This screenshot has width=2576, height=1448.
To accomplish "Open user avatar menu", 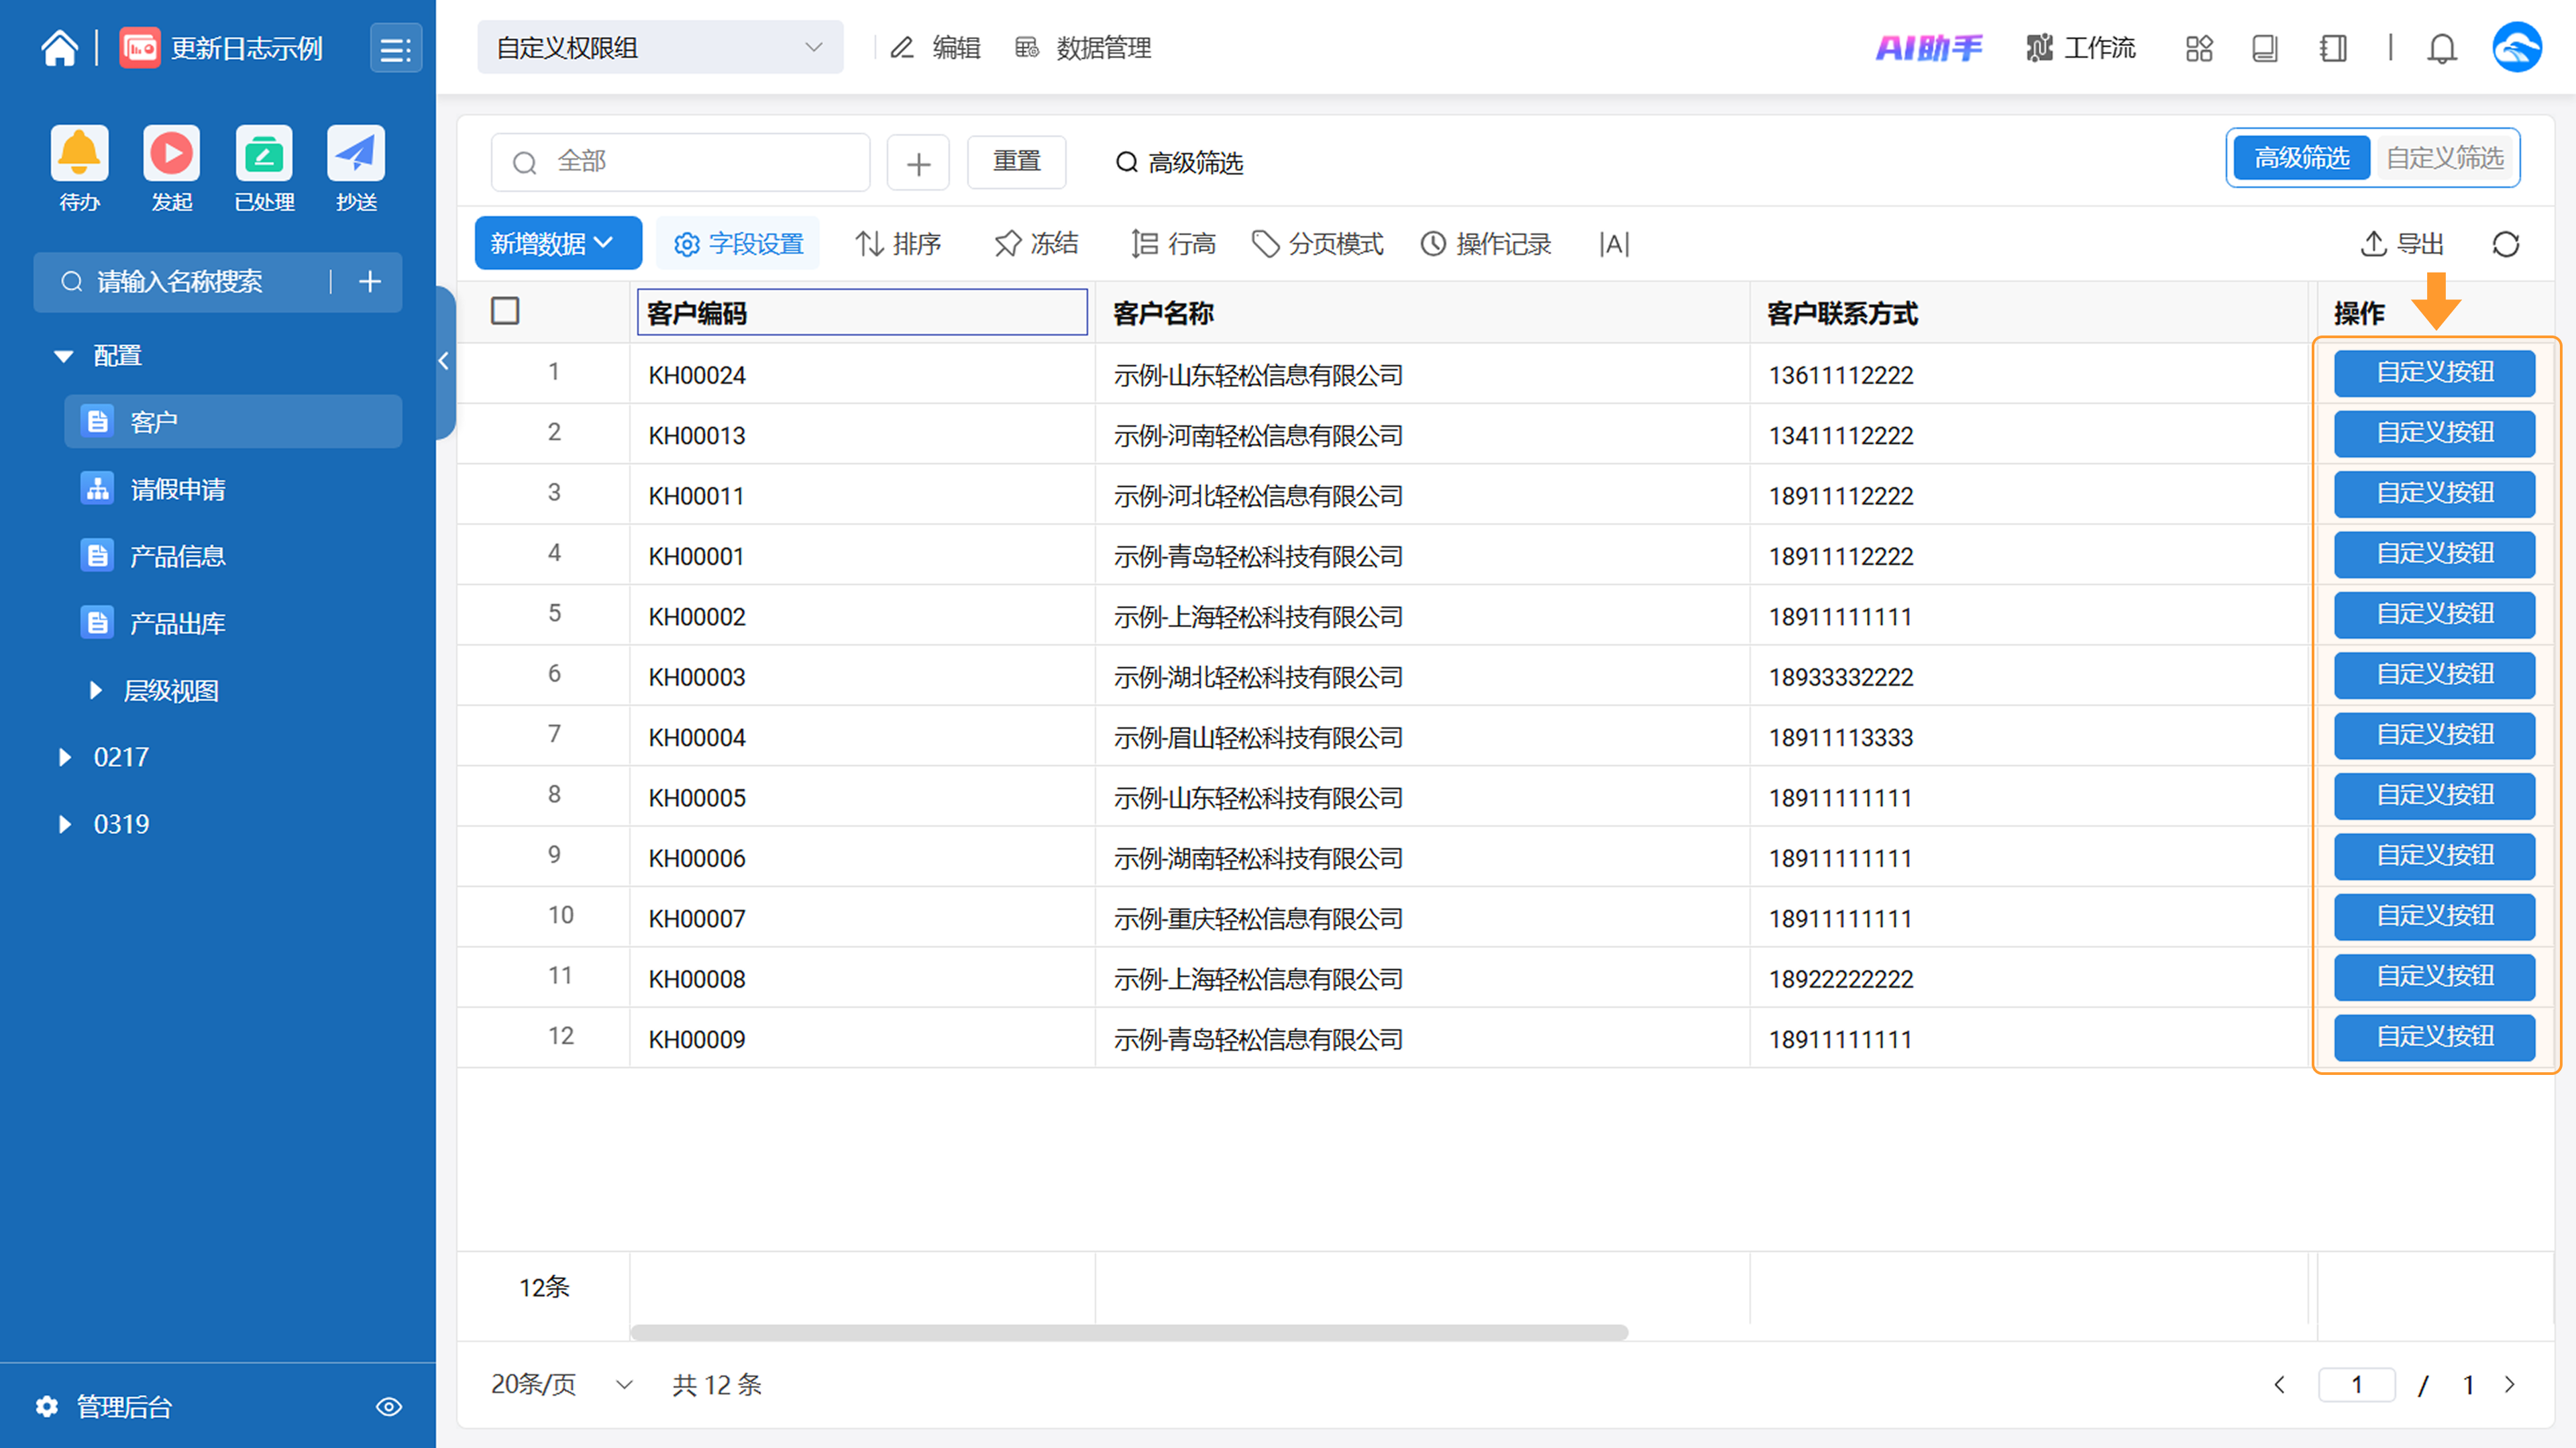I will coord(2517,48).
